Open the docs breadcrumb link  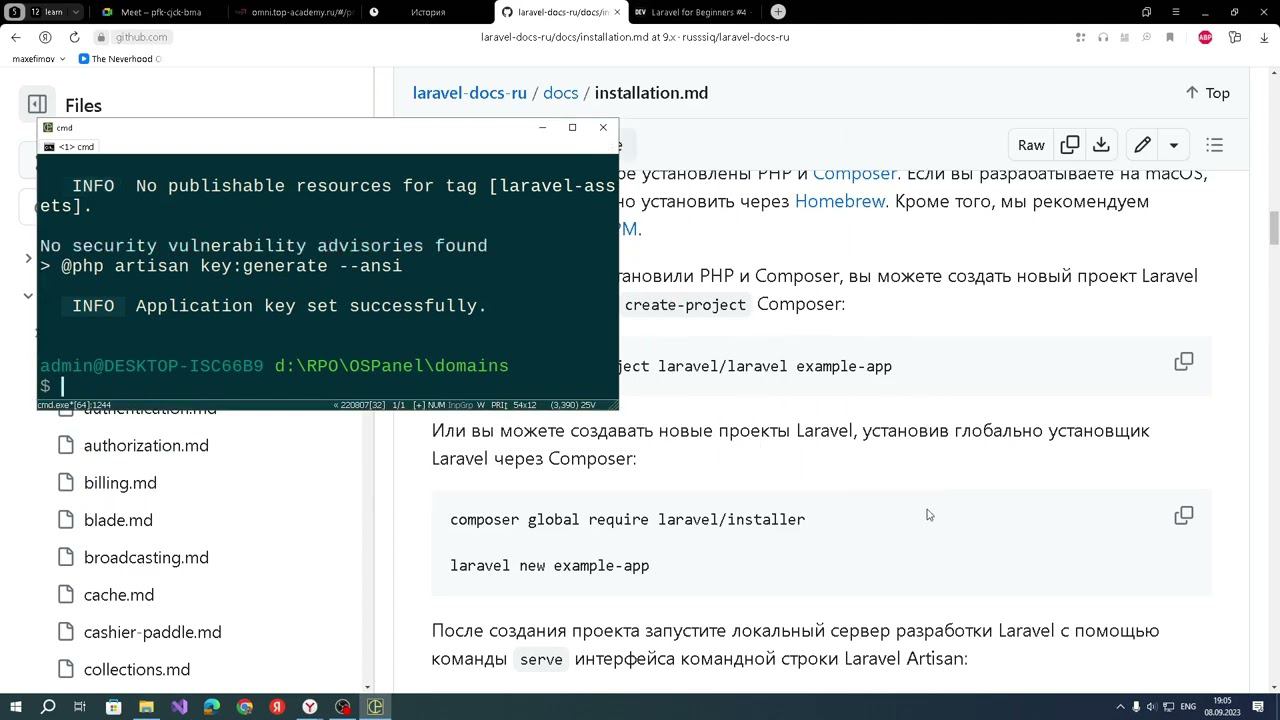pyautogui.click(x=560, y=93)
